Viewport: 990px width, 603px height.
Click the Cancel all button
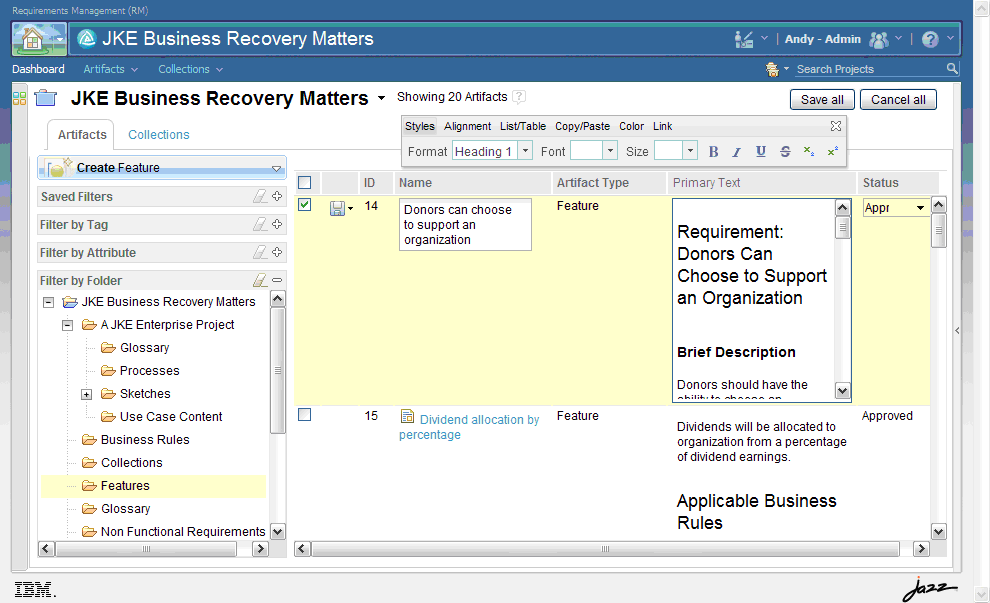pos(898,100)
